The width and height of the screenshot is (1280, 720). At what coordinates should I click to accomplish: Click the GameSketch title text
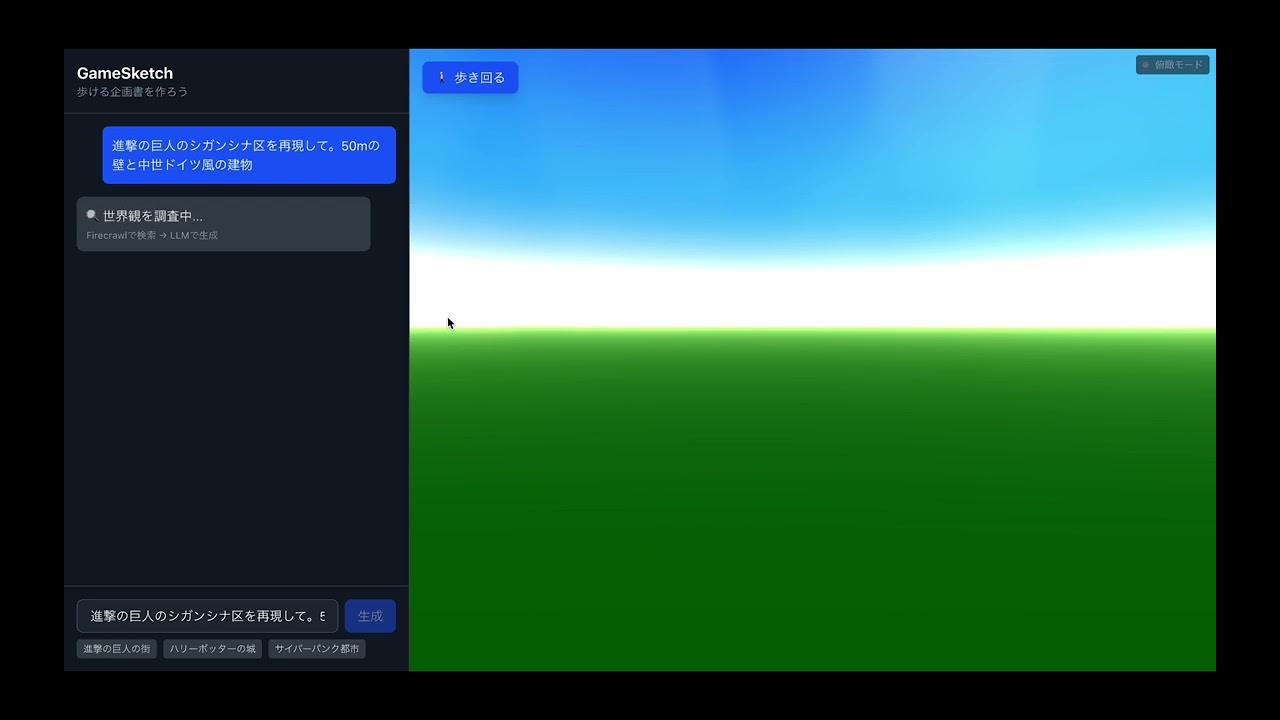[x=125, y=73]
